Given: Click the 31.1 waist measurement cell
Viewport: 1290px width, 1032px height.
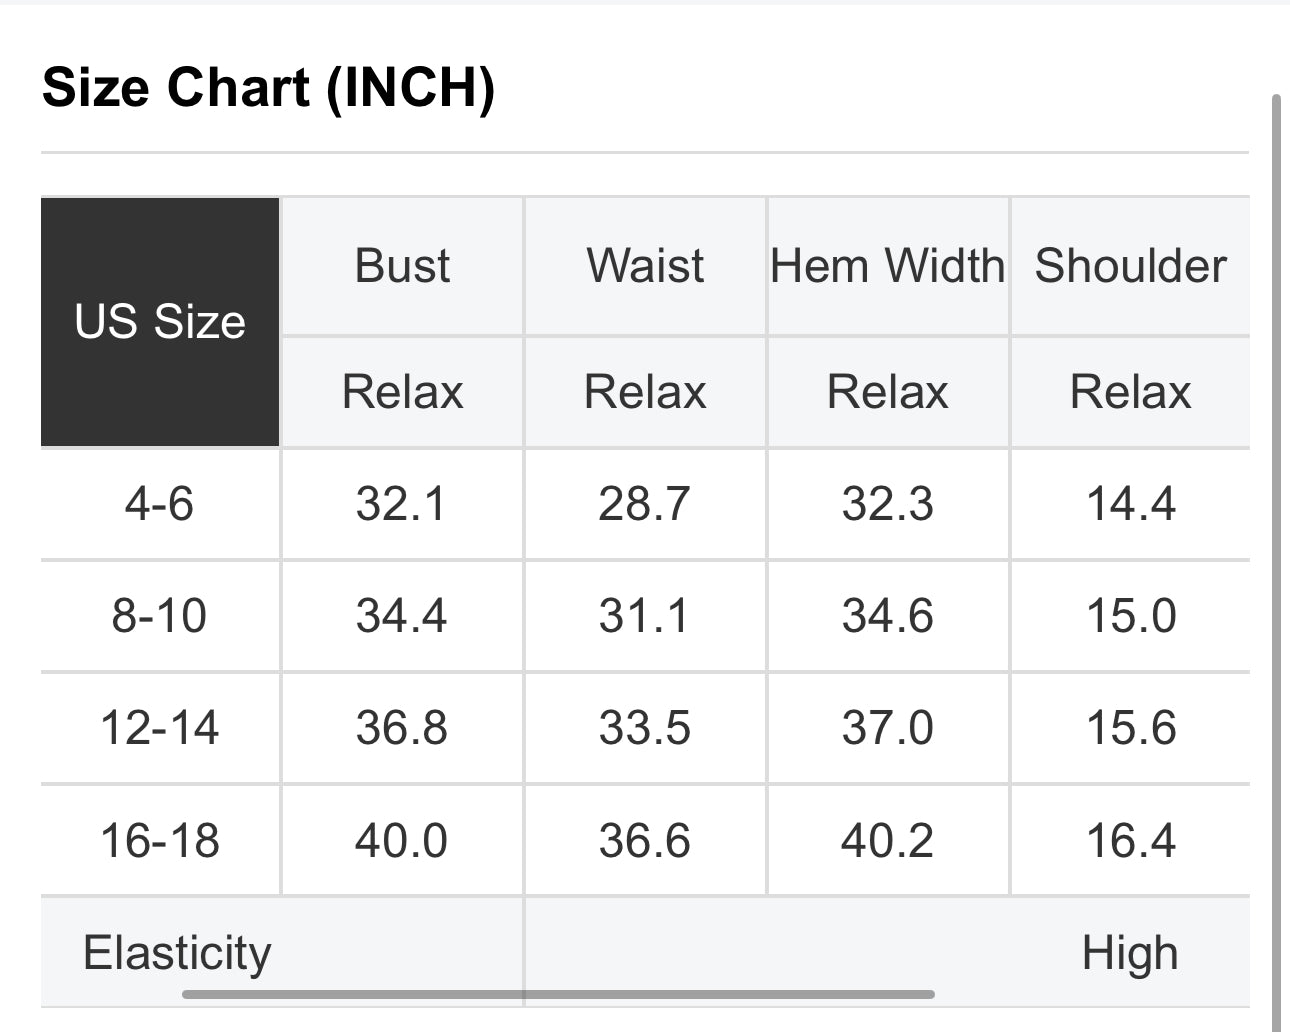Looking at the screenshot, I should (644, 615).
